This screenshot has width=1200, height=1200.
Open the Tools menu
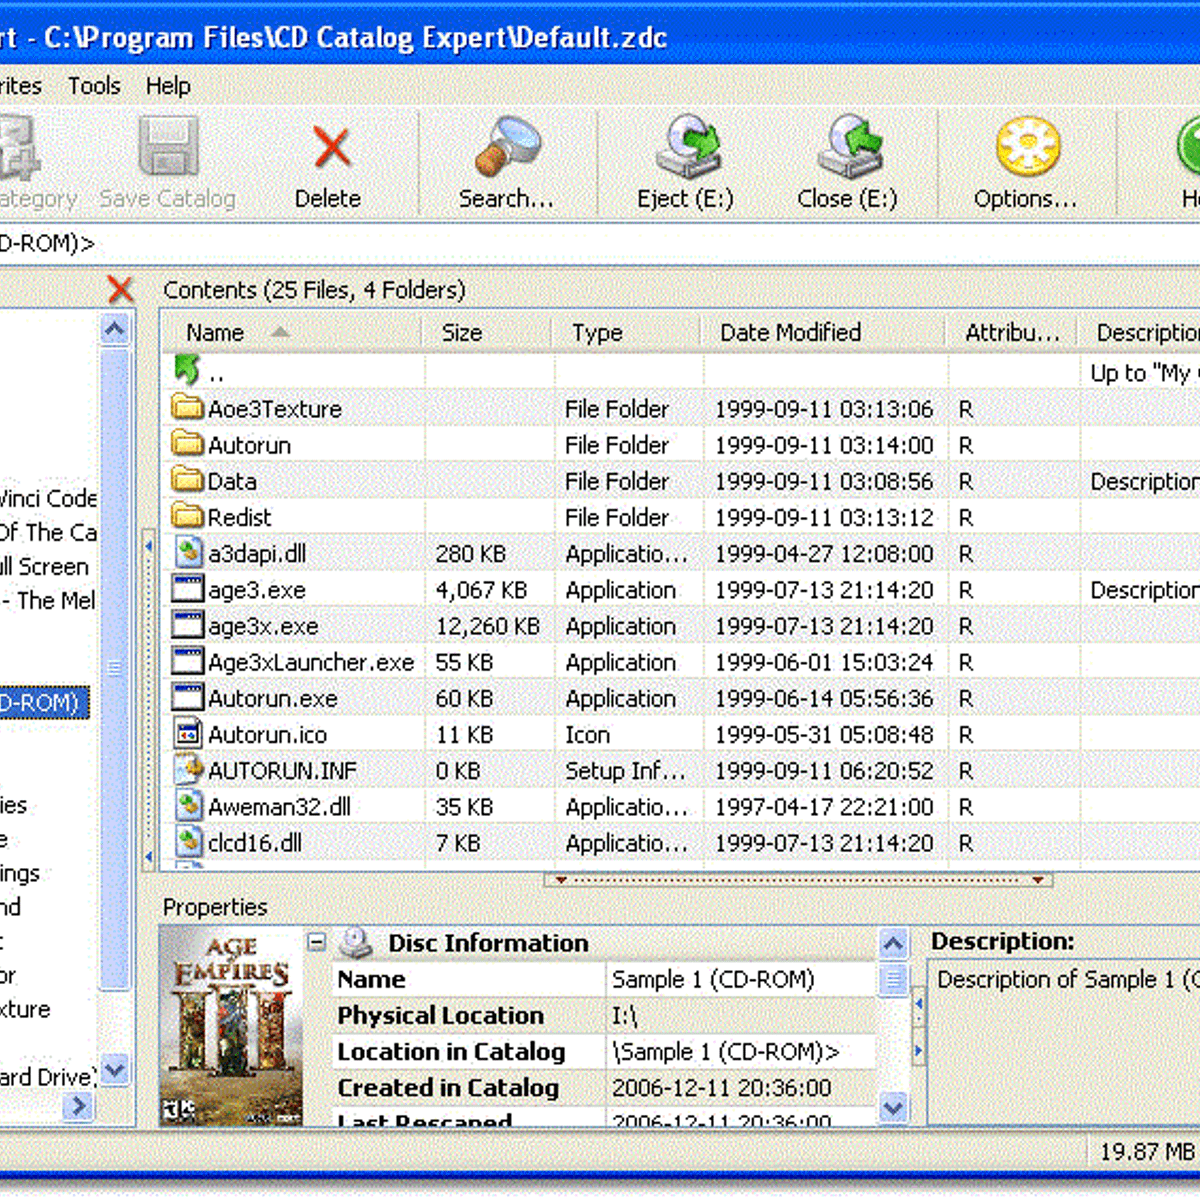click(94, 86)
